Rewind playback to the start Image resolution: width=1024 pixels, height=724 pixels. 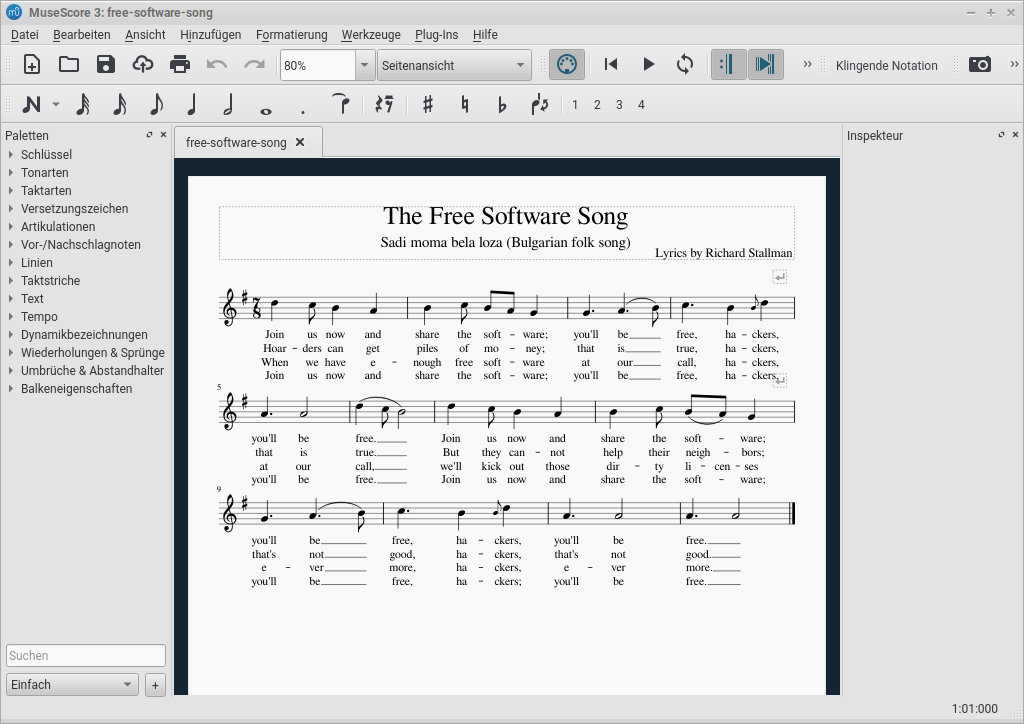611,65
